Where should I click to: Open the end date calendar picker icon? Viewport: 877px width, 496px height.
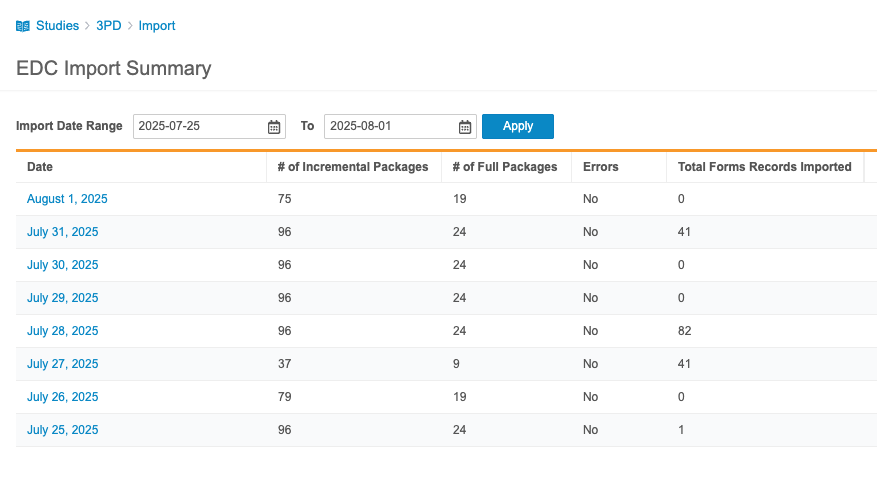tap(465, 127)
